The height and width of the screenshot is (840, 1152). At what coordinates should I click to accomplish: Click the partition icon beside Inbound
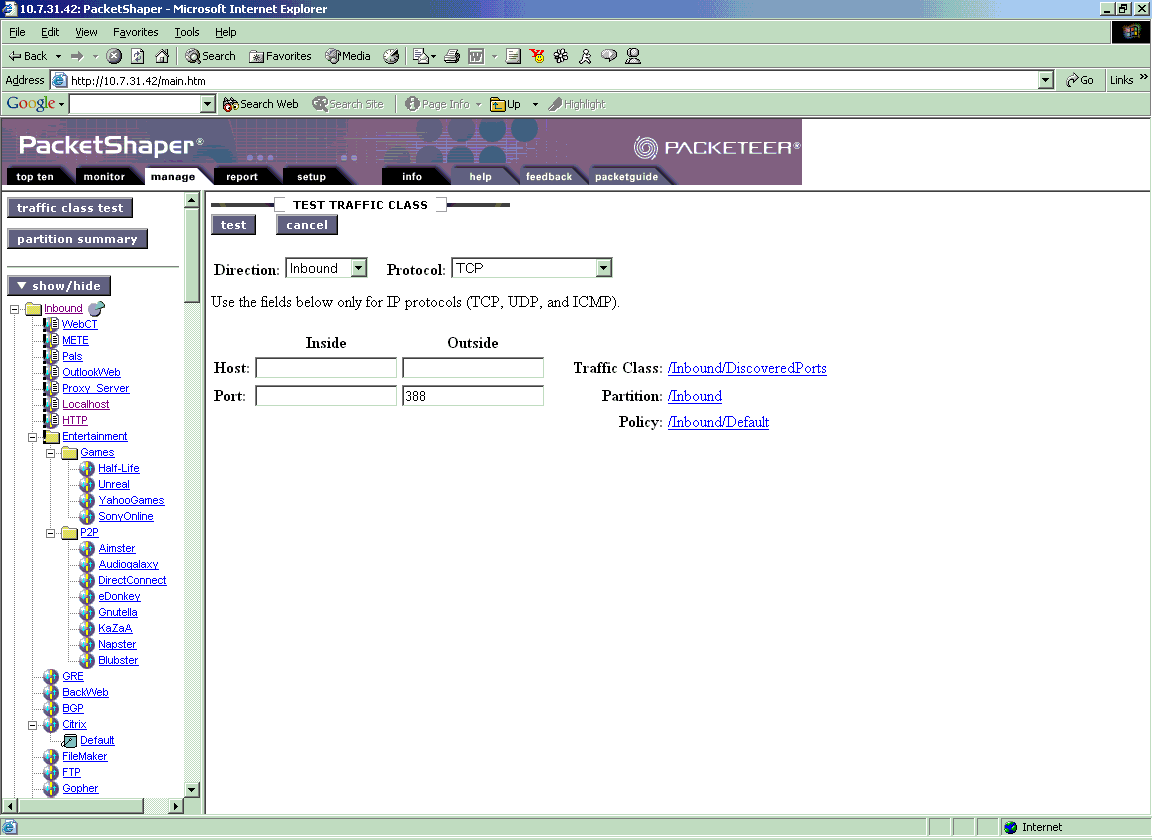(96, 308)
